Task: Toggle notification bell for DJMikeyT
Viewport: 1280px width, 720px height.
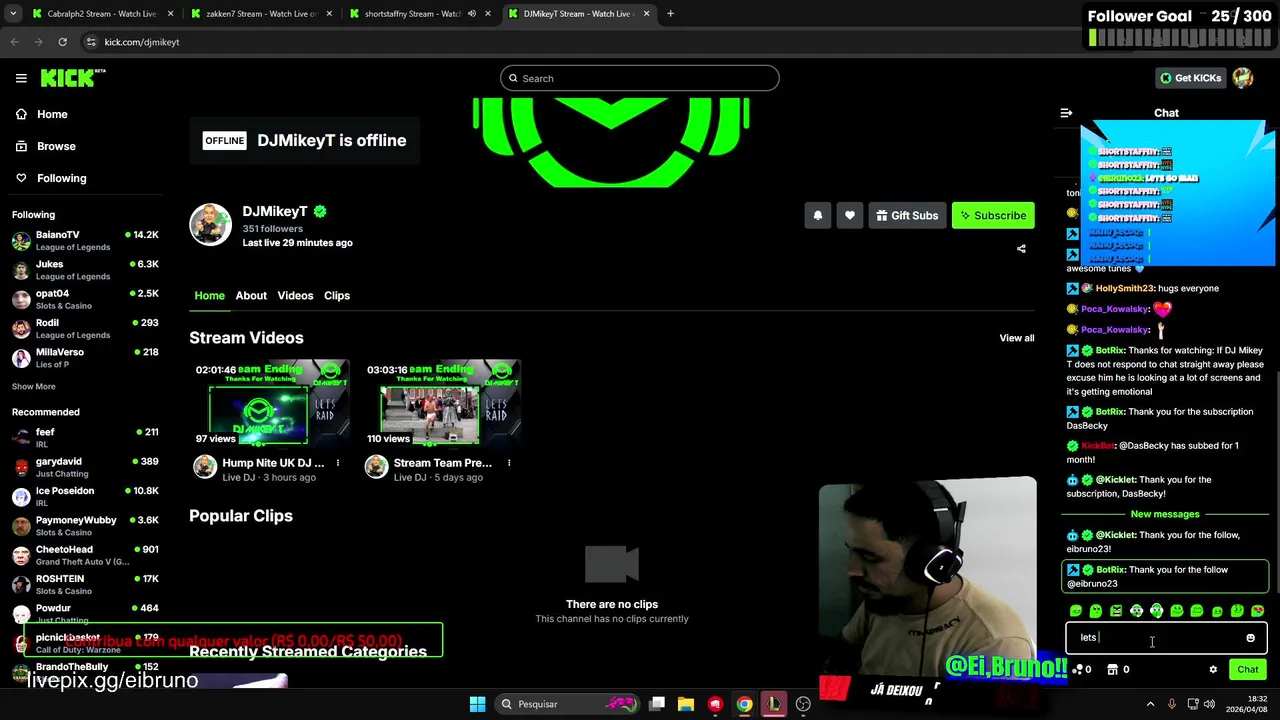Action: tap(817, 215)
